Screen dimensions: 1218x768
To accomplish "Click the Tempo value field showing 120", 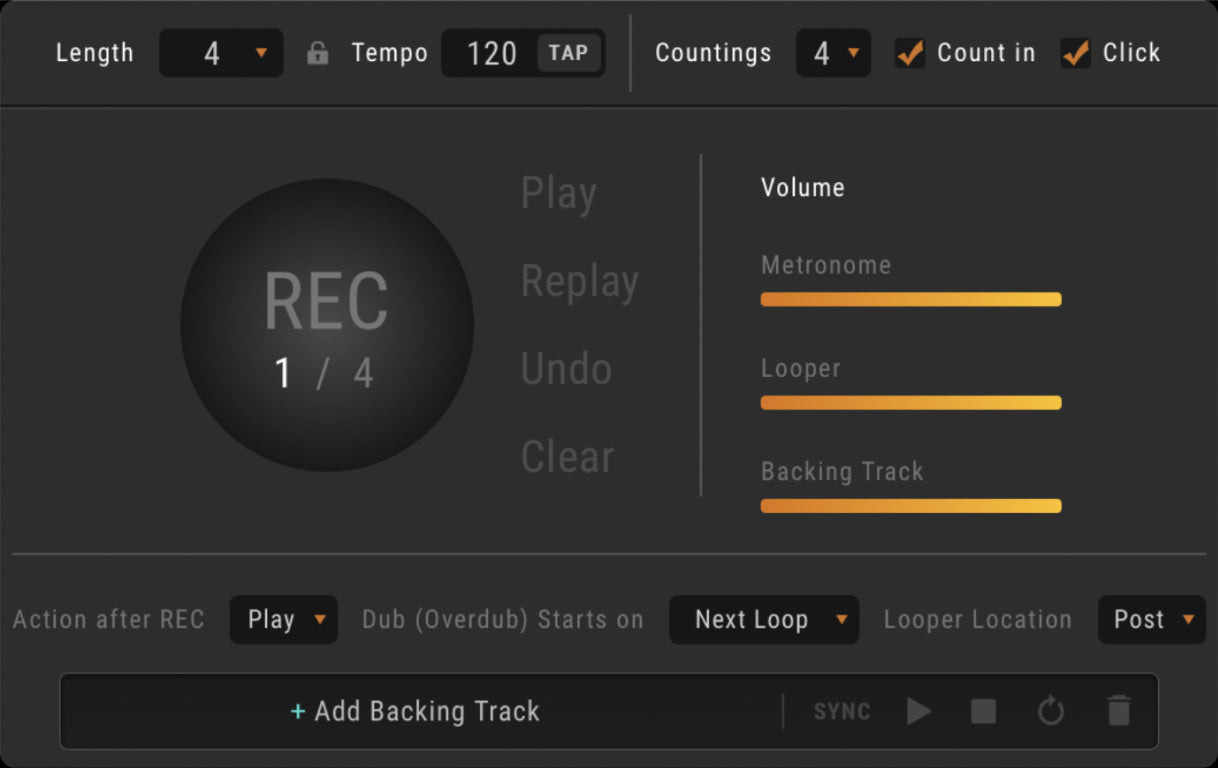I will tap(491, 53).
